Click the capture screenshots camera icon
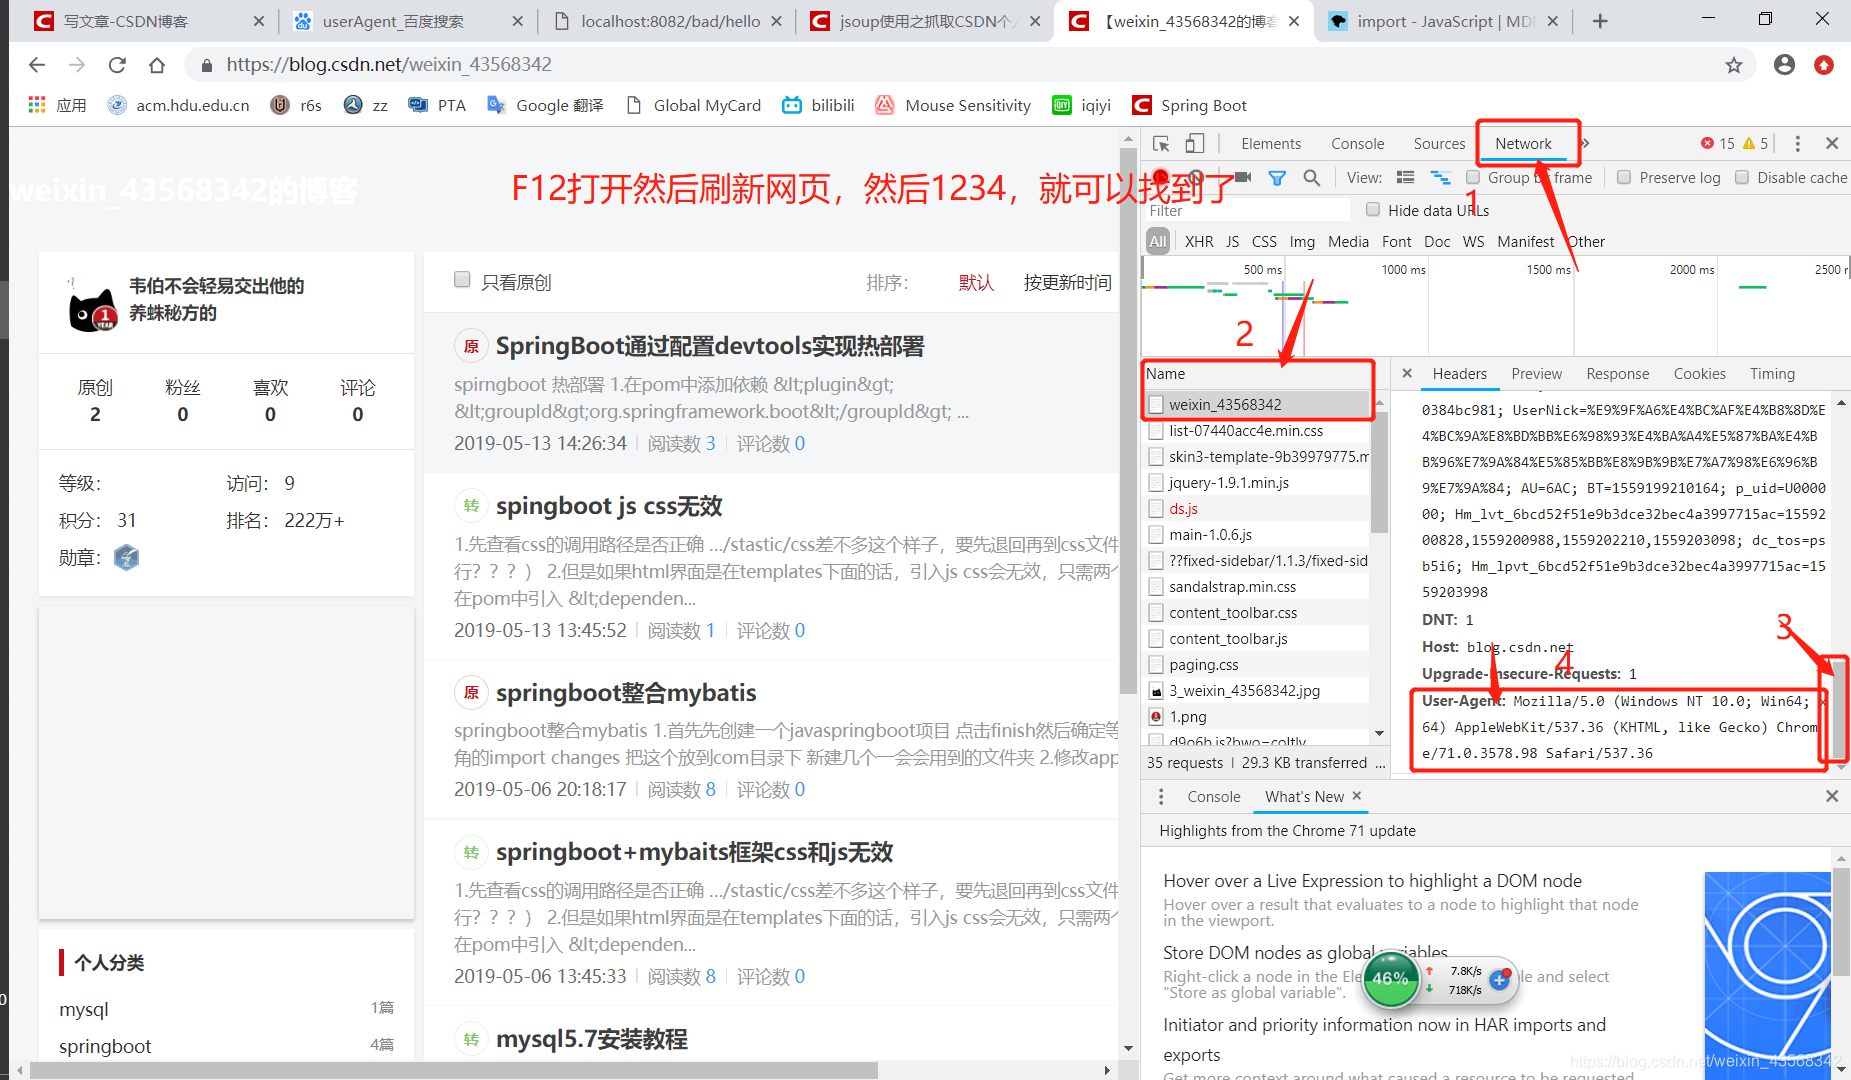1851x1080 pixels. coord(1243,177)
